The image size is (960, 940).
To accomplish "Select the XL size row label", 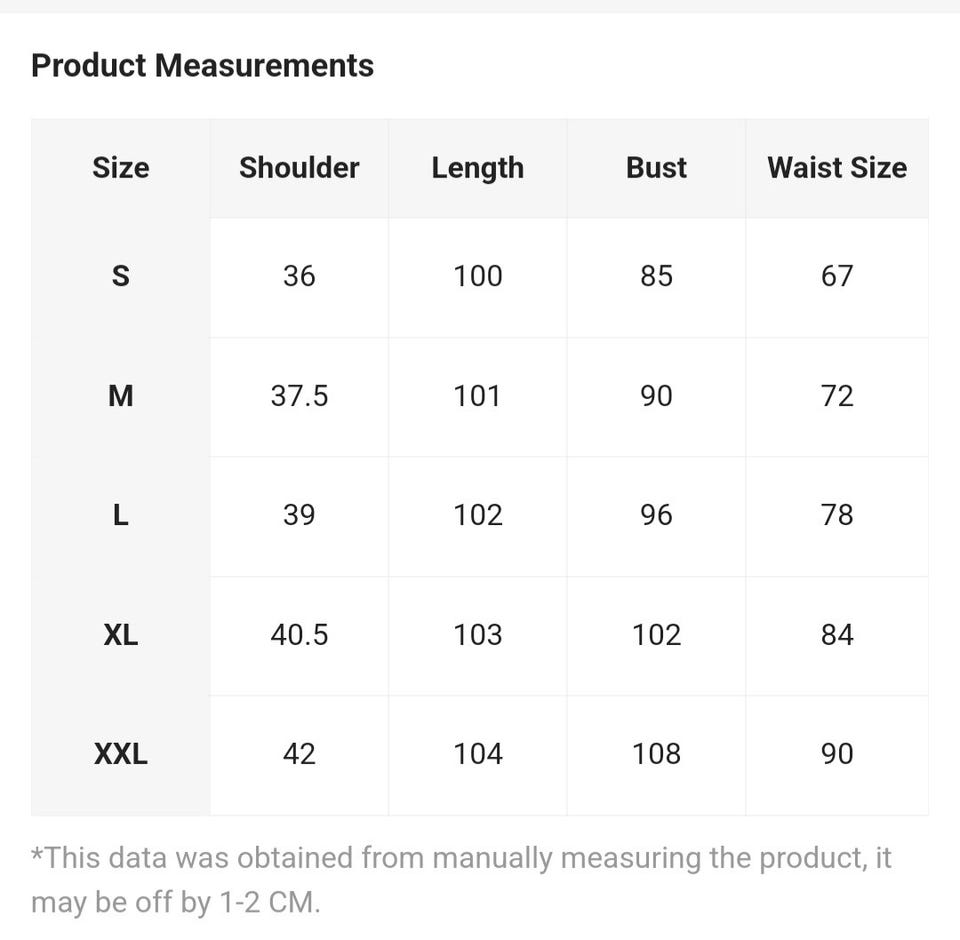I will click(120, 635).
